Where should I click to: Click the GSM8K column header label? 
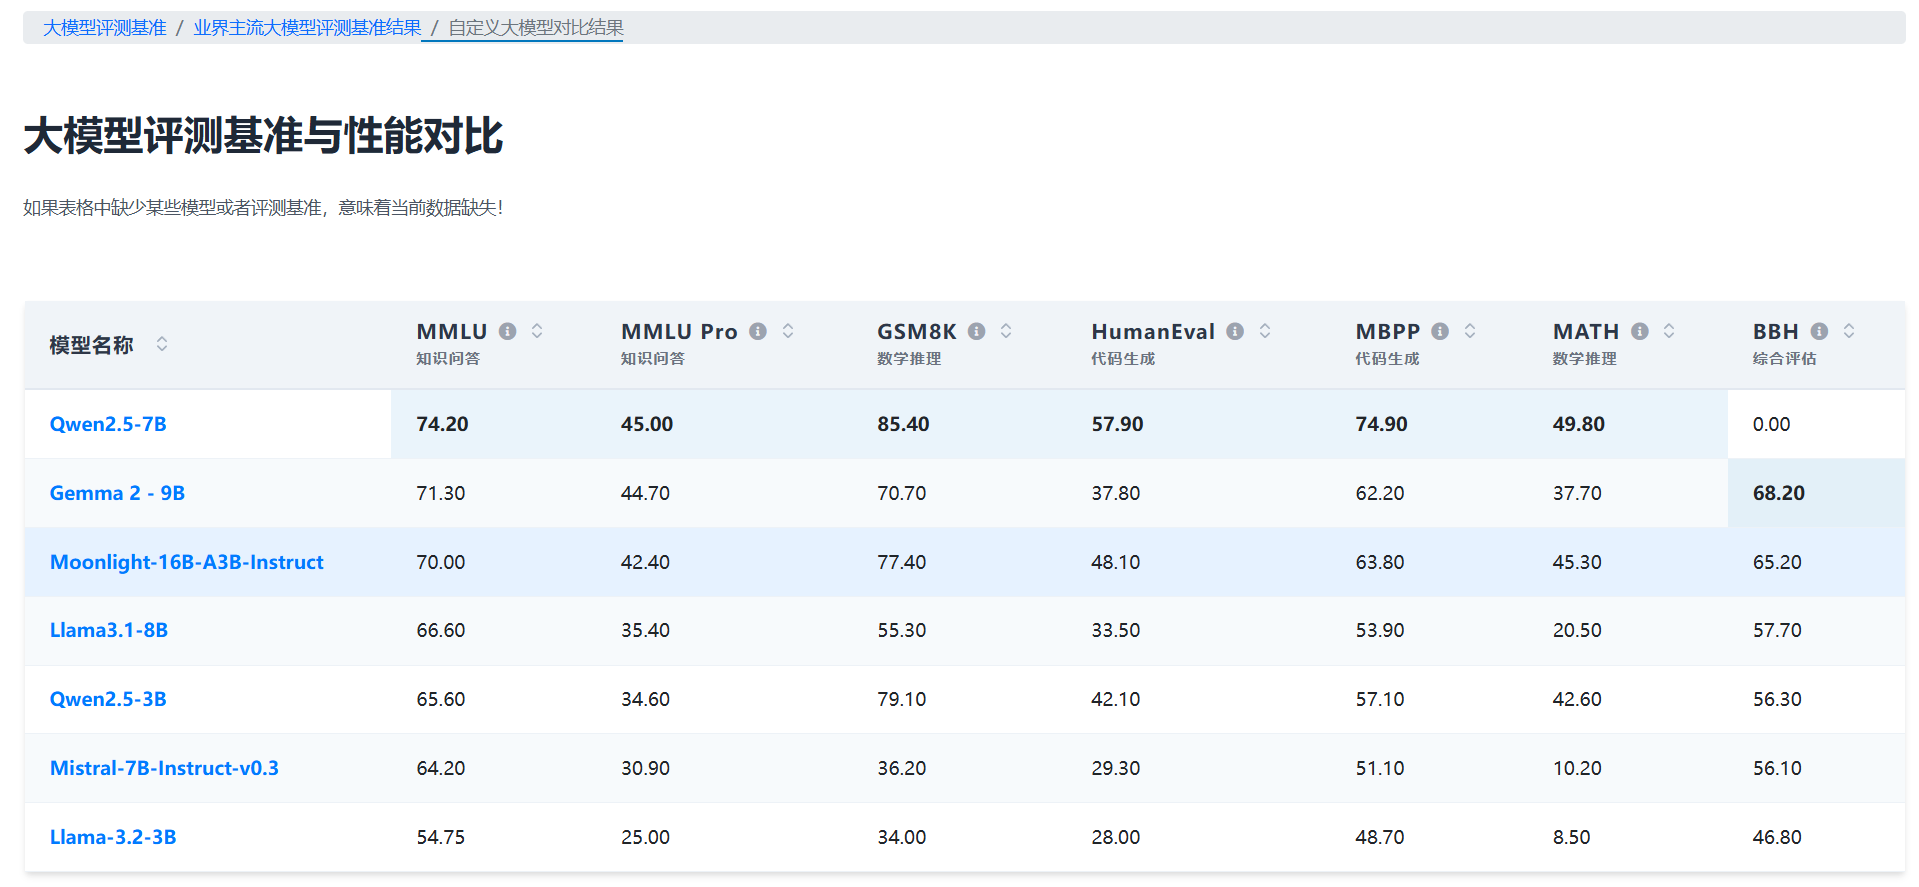917,332
